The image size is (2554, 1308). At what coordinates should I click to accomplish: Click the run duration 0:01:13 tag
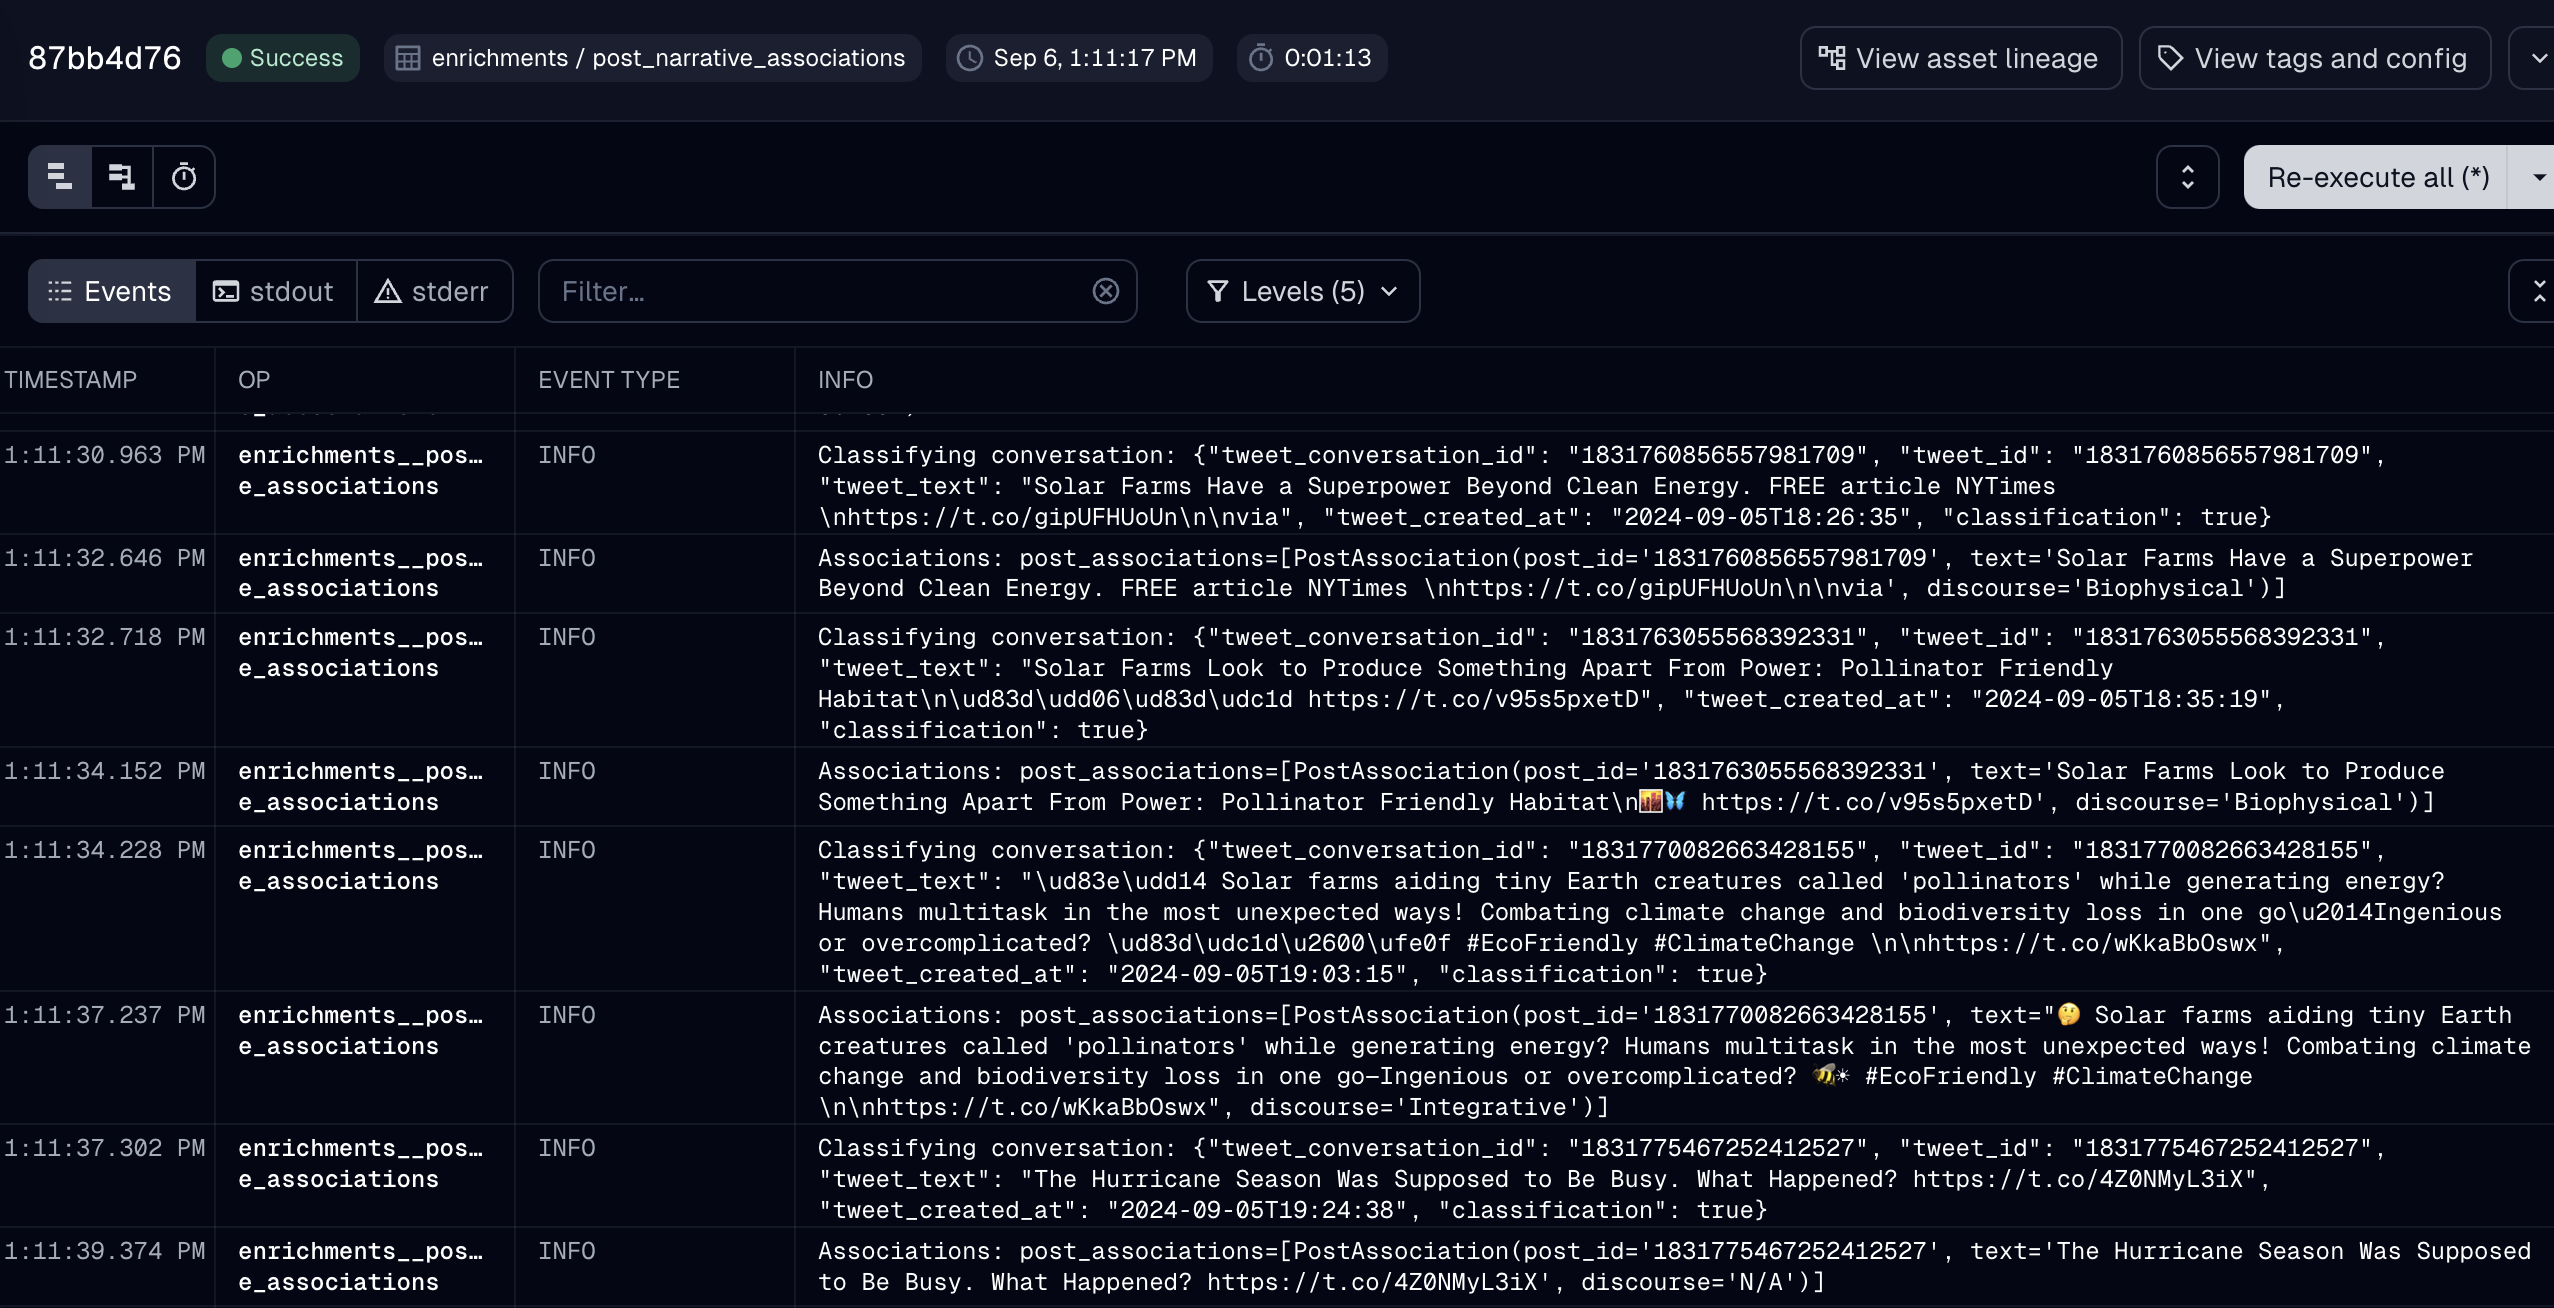[1311, 58]
